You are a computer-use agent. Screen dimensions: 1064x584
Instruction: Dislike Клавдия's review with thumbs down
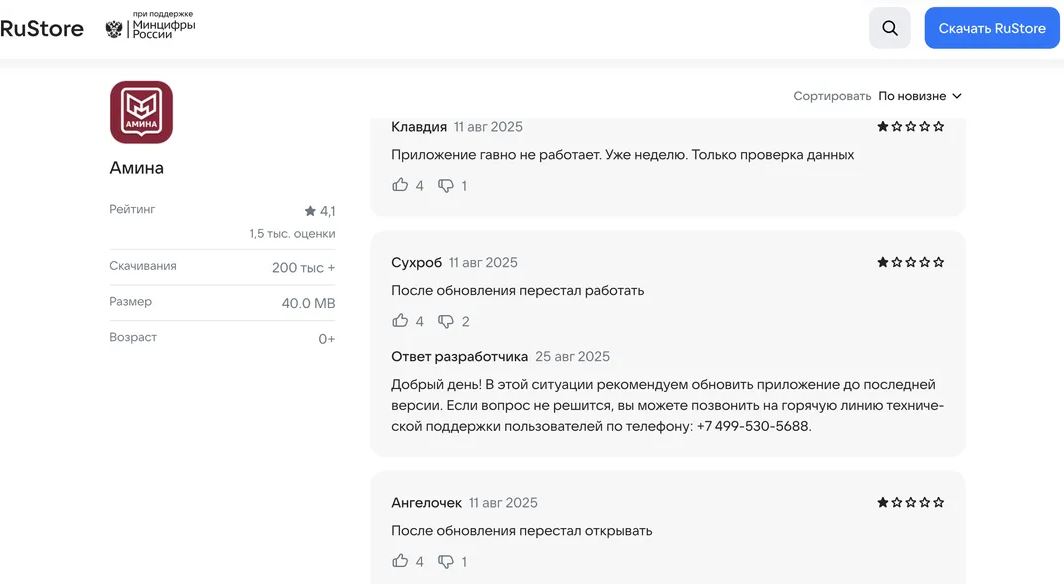(446, 185)
